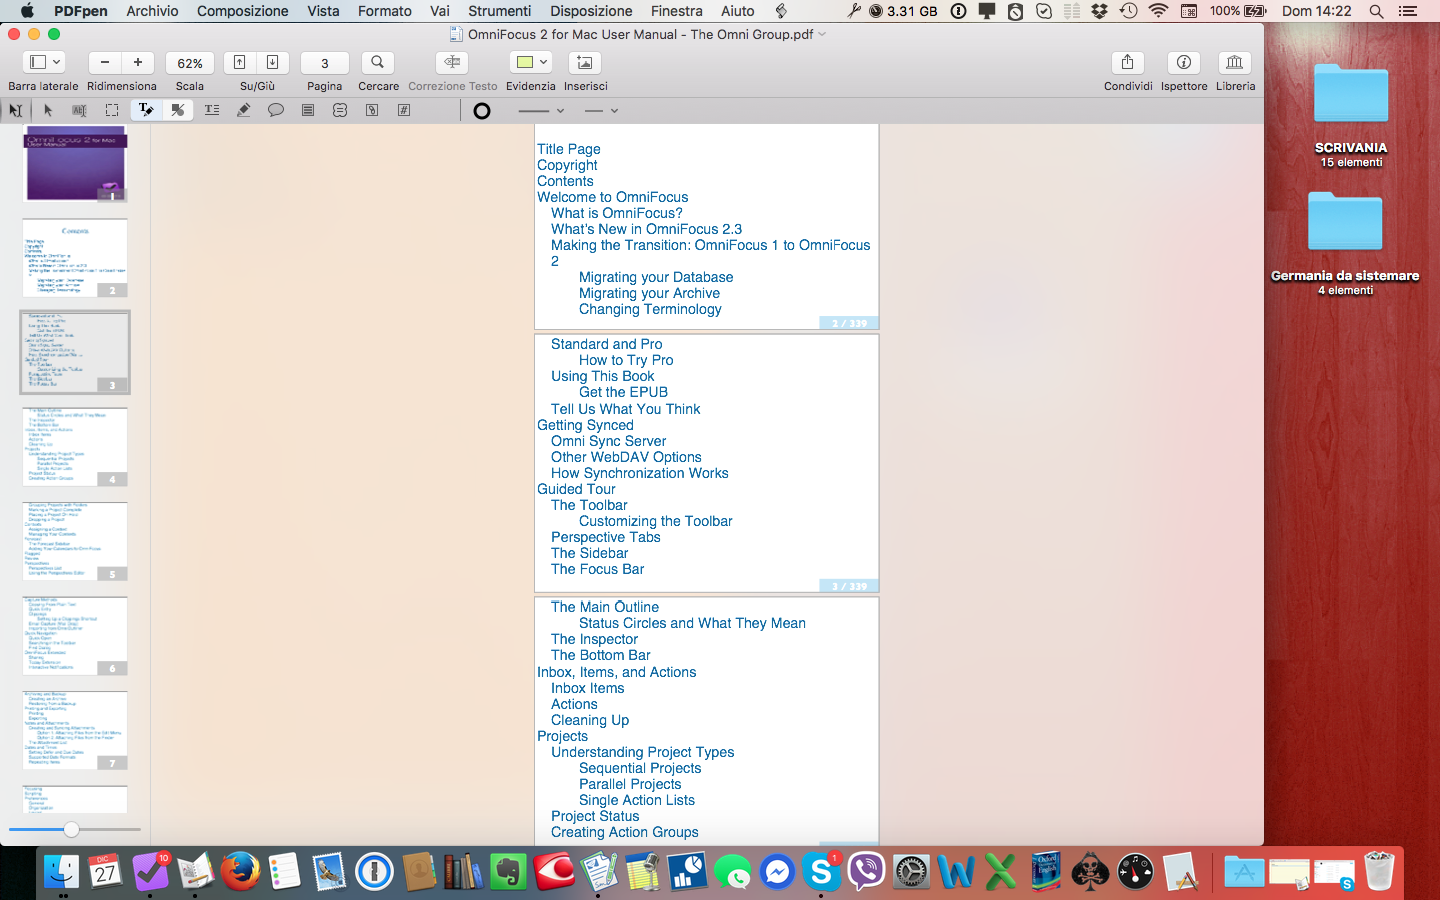This screenshot has height=900, width=1440.
Task: Open the Evidenzia highlight color dropdown
Action: (x=543, y=62)
